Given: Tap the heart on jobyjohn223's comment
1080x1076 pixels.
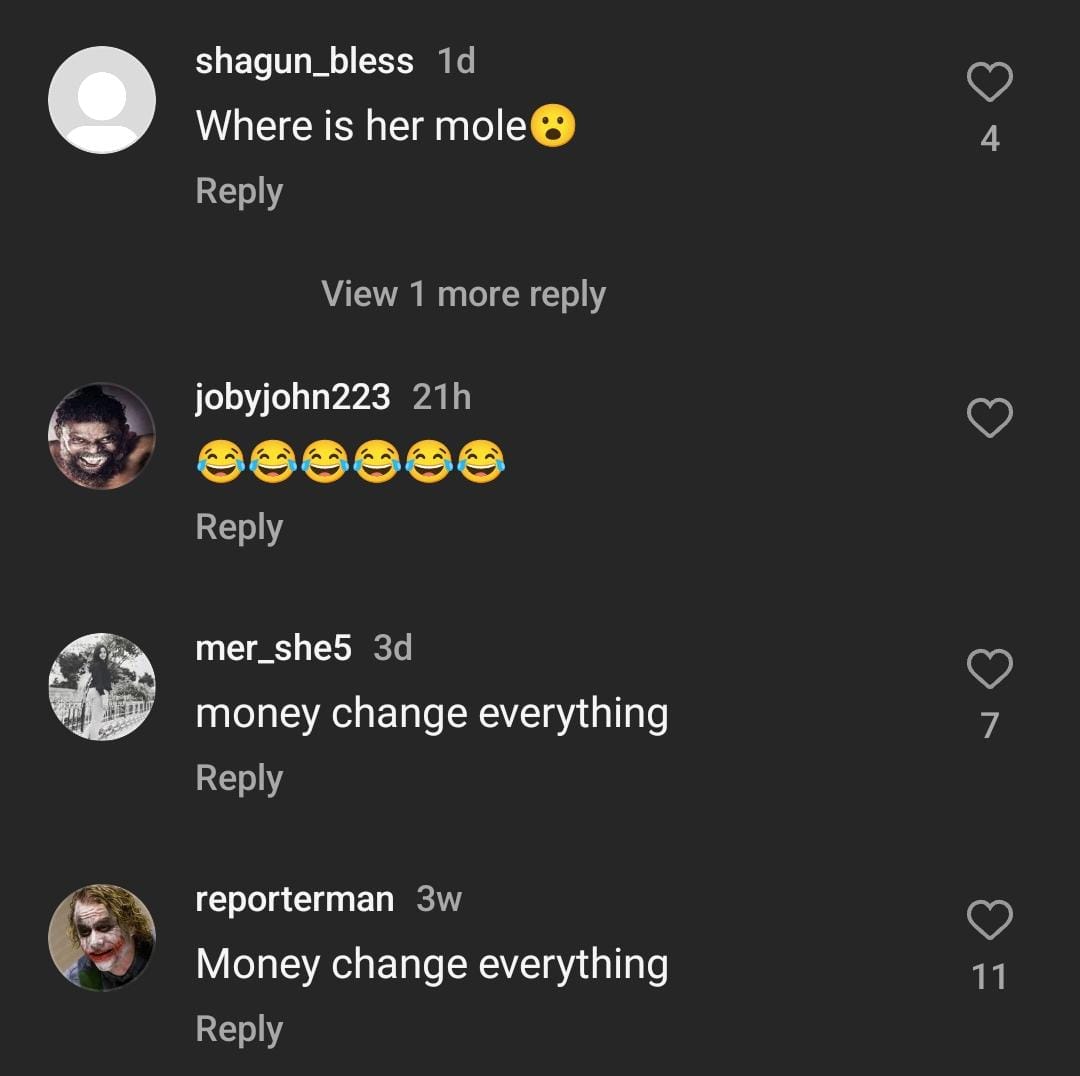Looking at the screenshot, I should pos(990,418).
